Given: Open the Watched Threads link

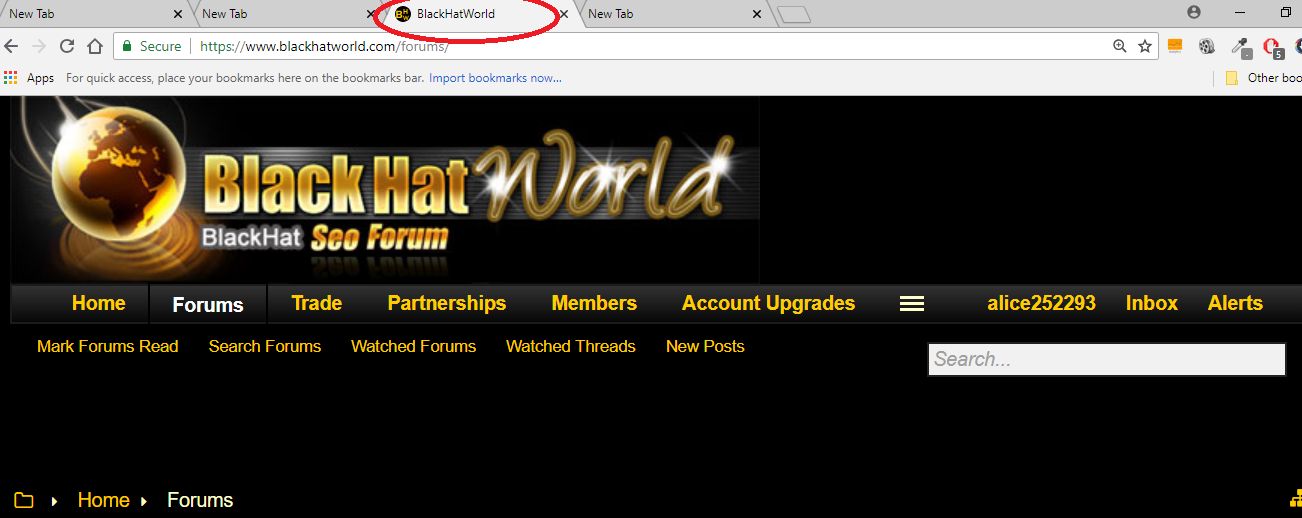Looking at the screenshot, I should tap(571, 346).
